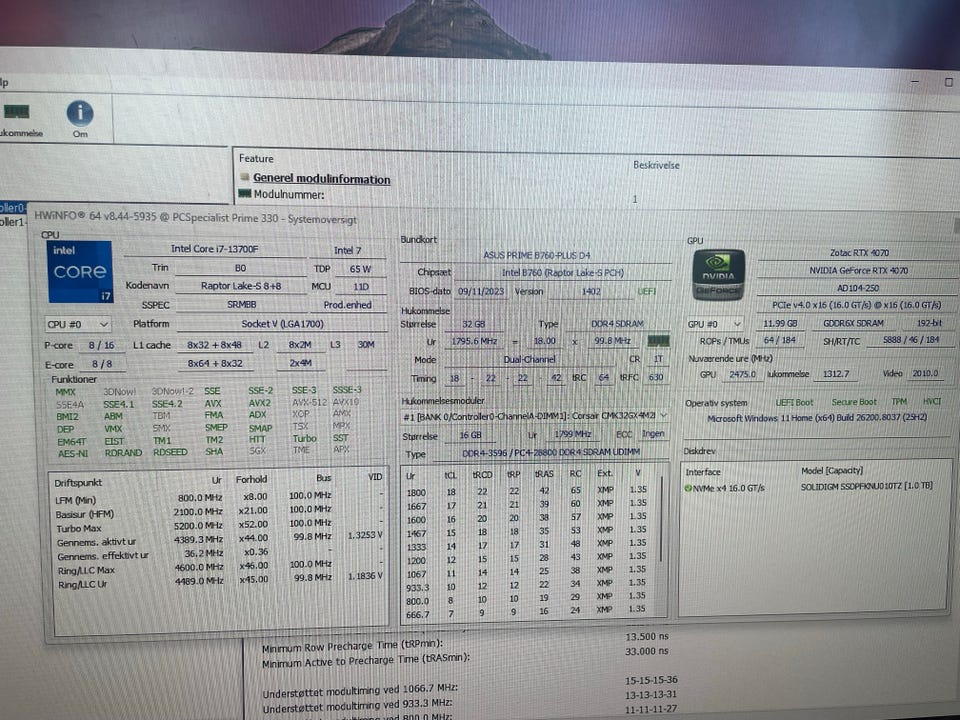Viewport: 960px width, 720px height.
Task: Click the Raptor Lake-S 8+8 codename field
Action: (241, 286)
